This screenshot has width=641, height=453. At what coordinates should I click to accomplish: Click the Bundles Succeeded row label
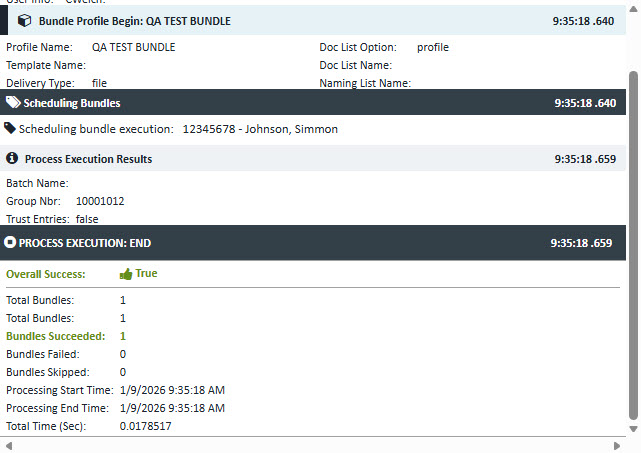pos(52,336)
